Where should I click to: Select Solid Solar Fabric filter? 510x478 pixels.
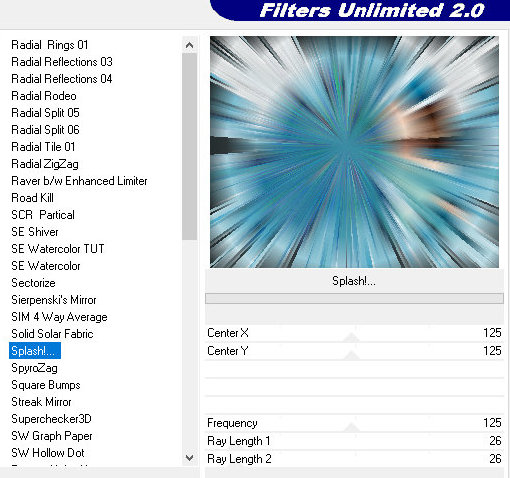tap(52, 334)
